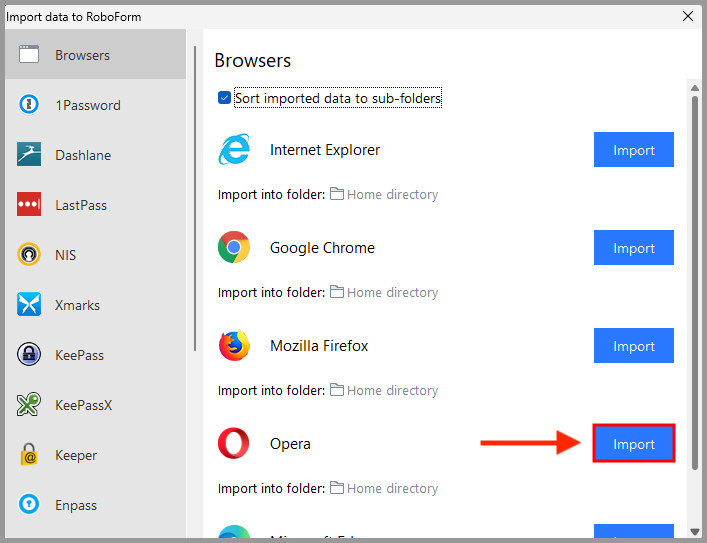Click the browser list scroll up arrow
707x543 pixels.
tap(694, 88)
